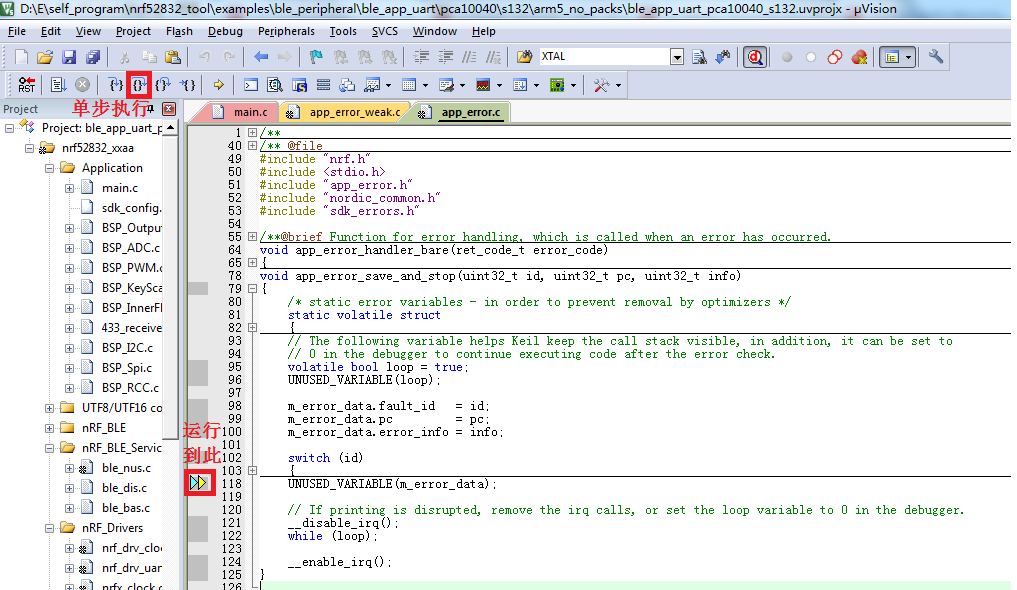Viewport: 1017px width, 590px height.
Task: Open the Debug menu
Action: click(225, 31)
